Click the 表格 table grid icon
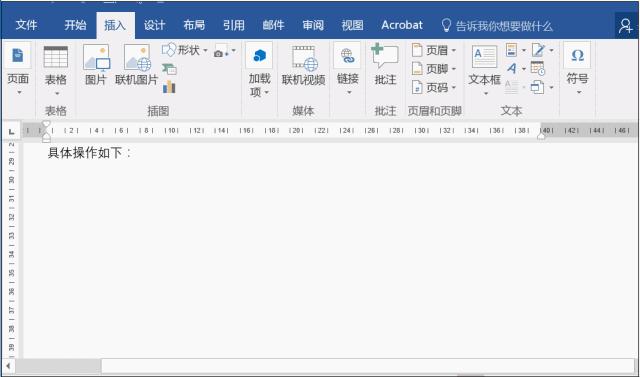The width and height of the screenshot is (640, 377). 56,57
